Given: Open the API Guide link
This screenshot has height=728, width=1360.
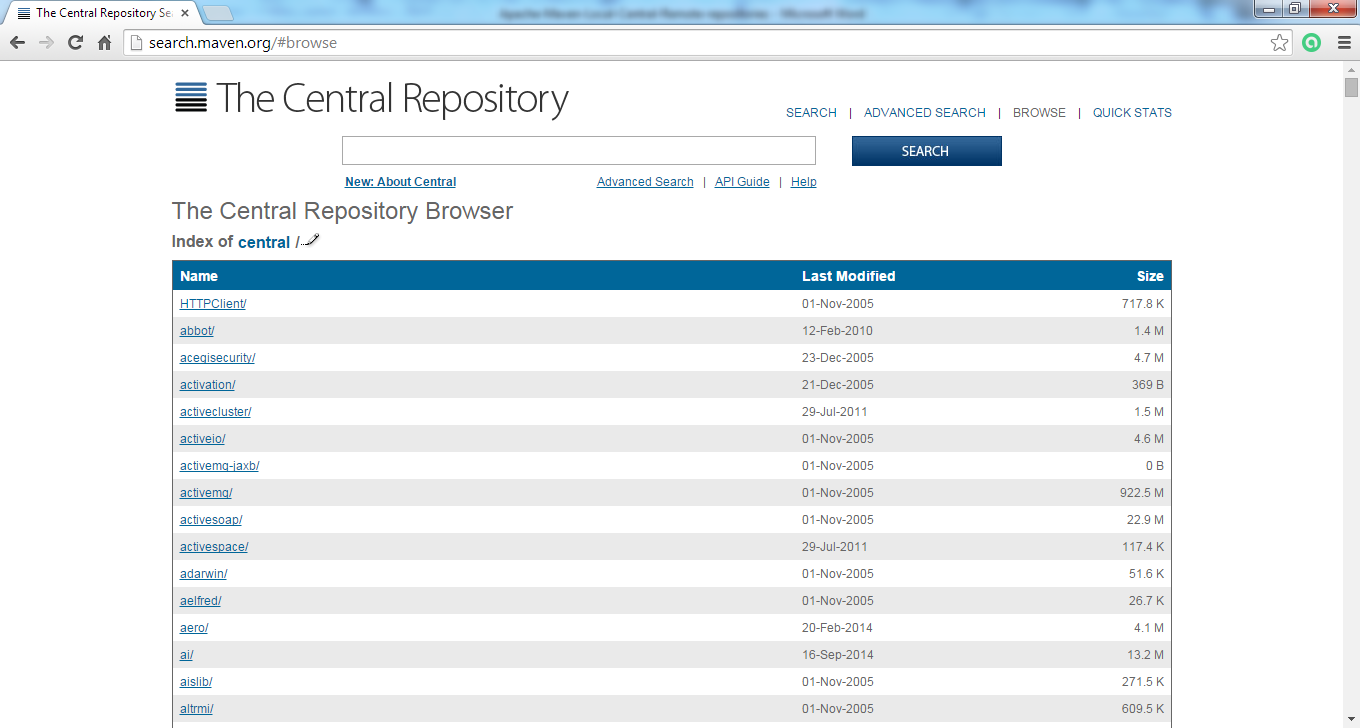Looking at the screenshot, I should point(742,182).
